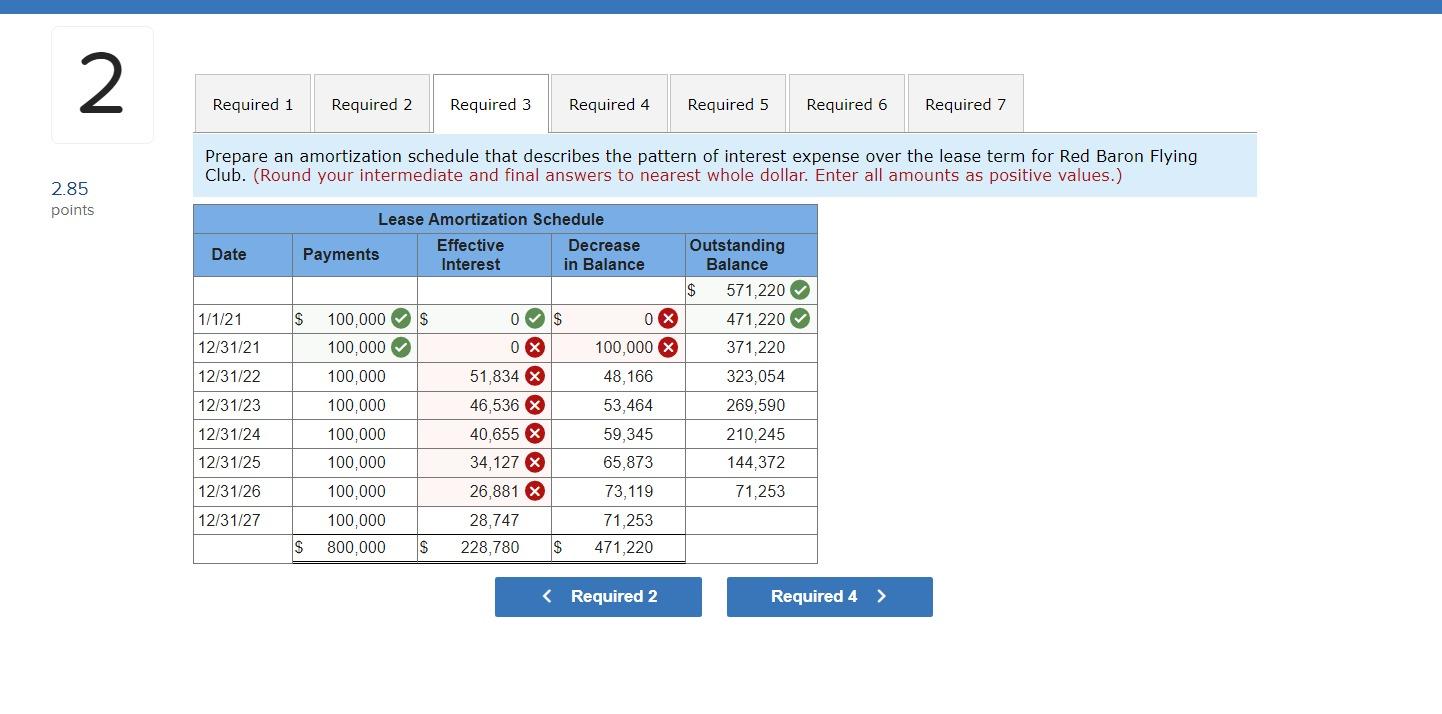Click the red X beside 51,834 effective interest
Image resolution: width=1442 pixels, height=714 pixels.
(x=534, y=376)
